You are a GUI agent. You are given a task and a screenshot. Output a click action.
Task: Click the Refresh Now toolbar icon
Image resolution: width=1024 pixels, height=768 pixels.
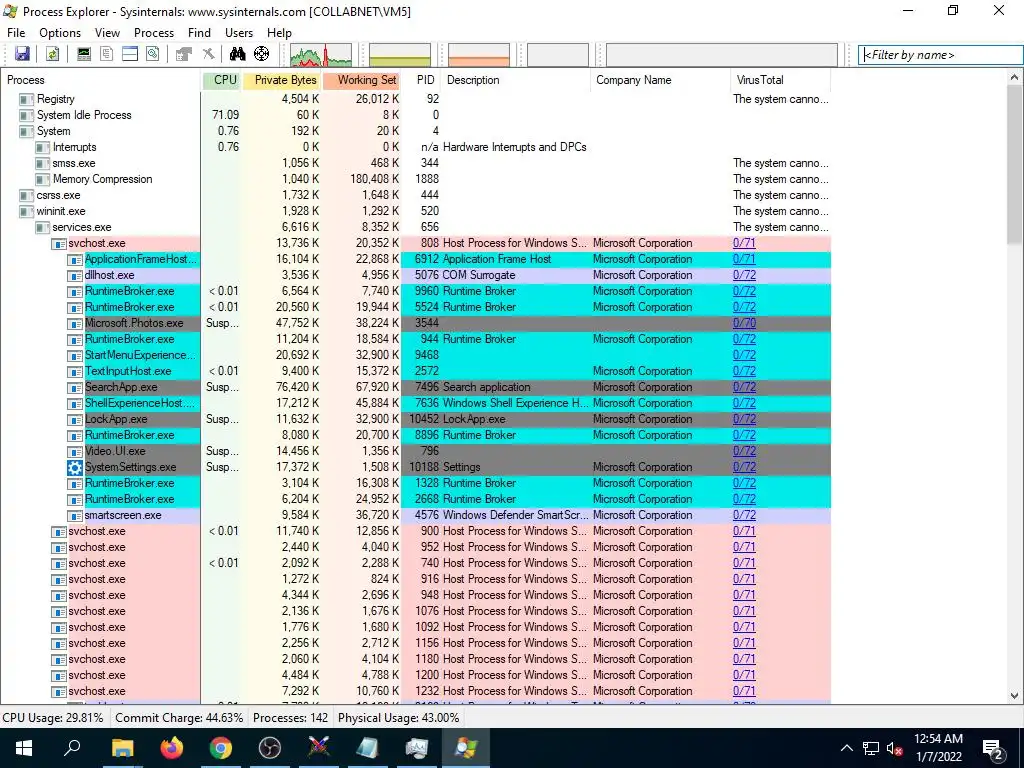pyautogui.click(x=52, y=54)
